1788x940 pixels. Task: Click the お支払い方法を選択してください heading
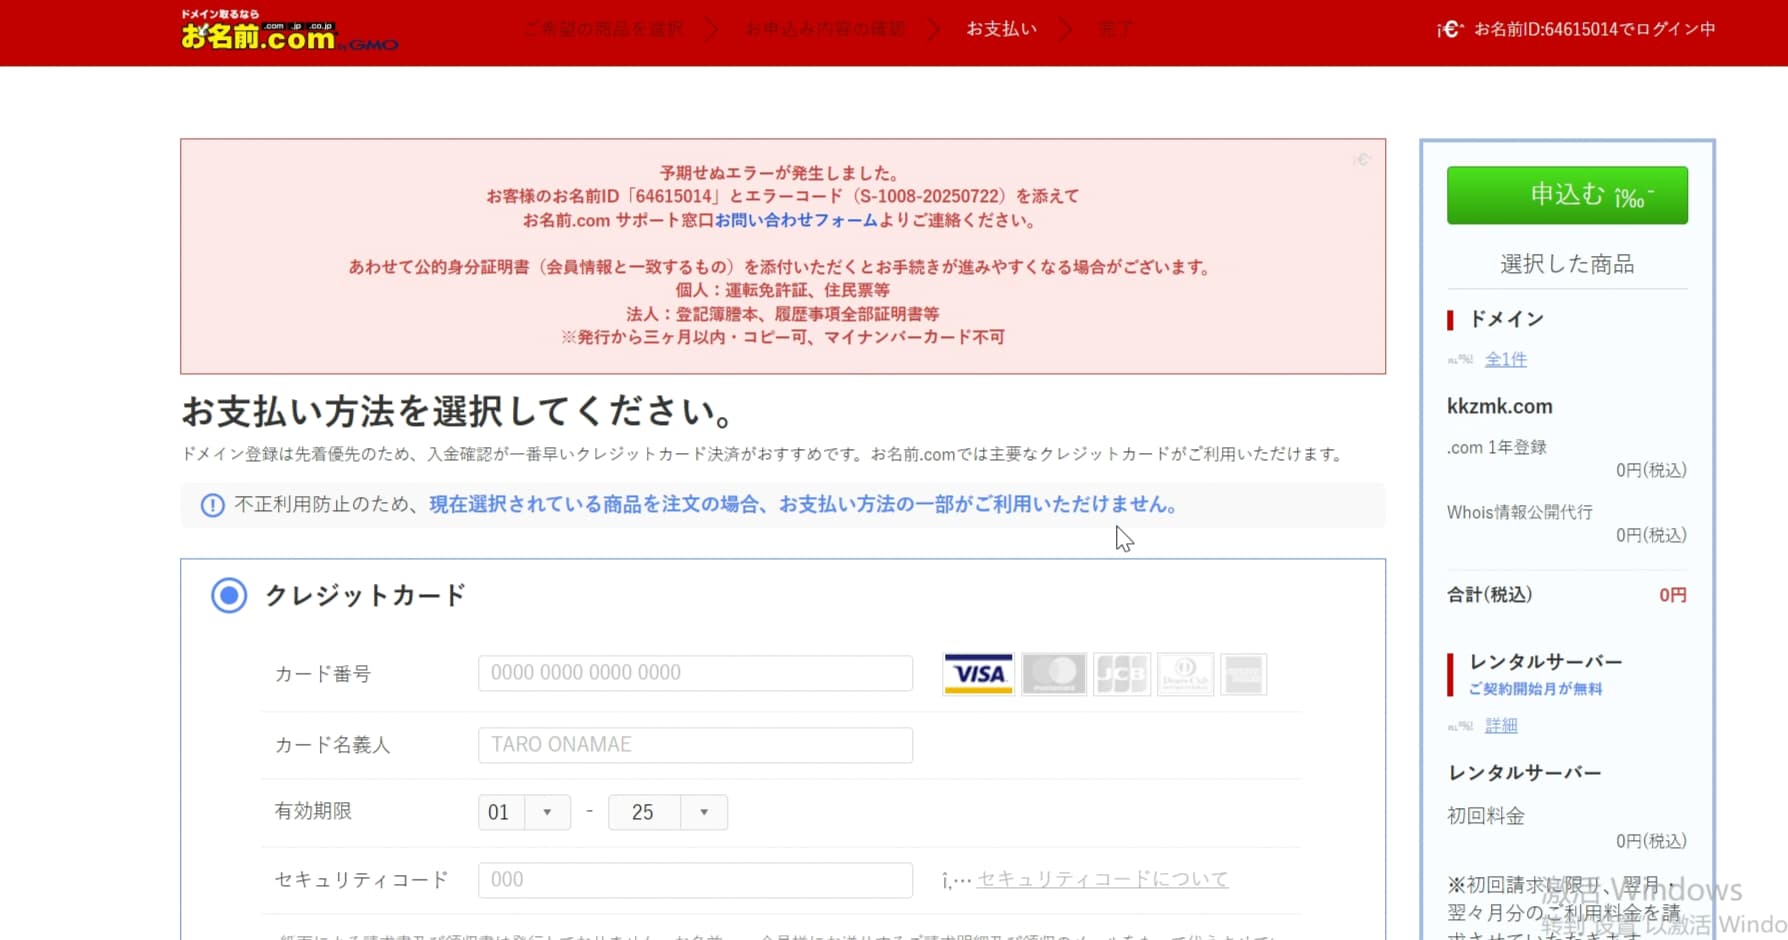tap(461, 411)
